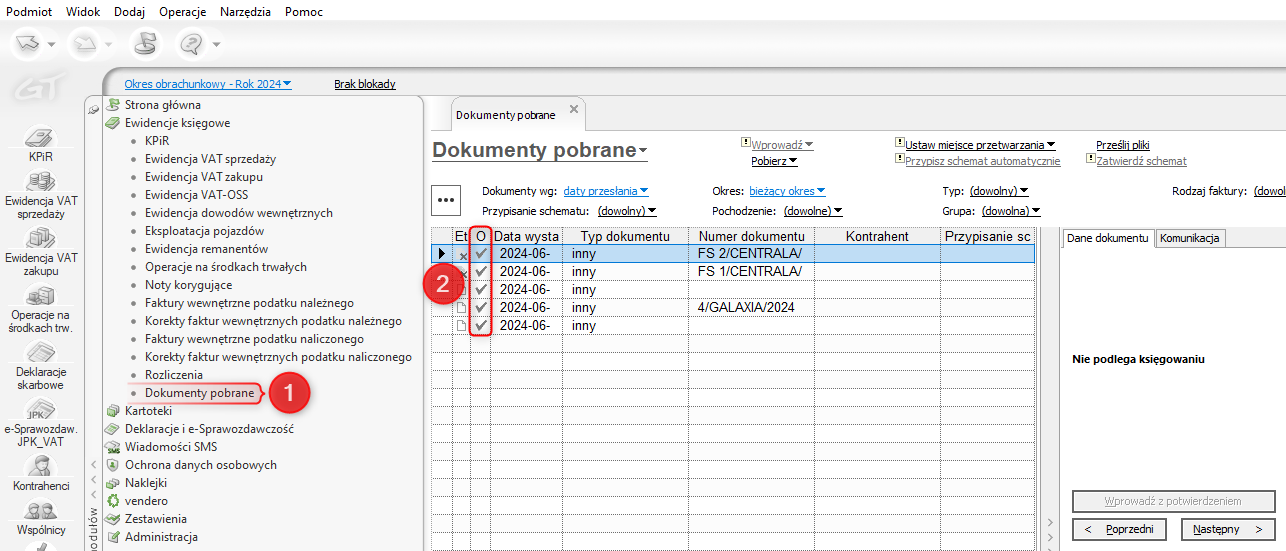Expand the Pobierz dropdown
The image size is (1286, 551).
[x=774, y=161]
